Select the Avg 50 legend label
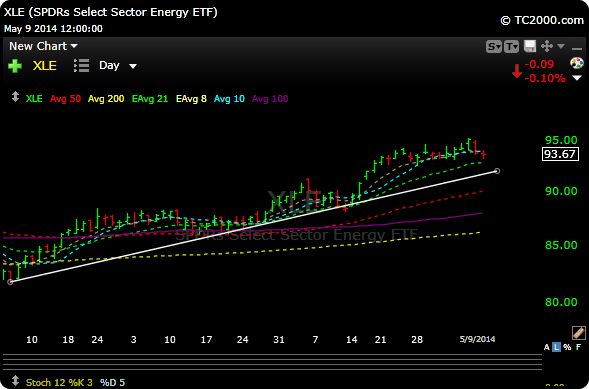The height and width of the screenshot is (389, 589). tap(65, 99)
